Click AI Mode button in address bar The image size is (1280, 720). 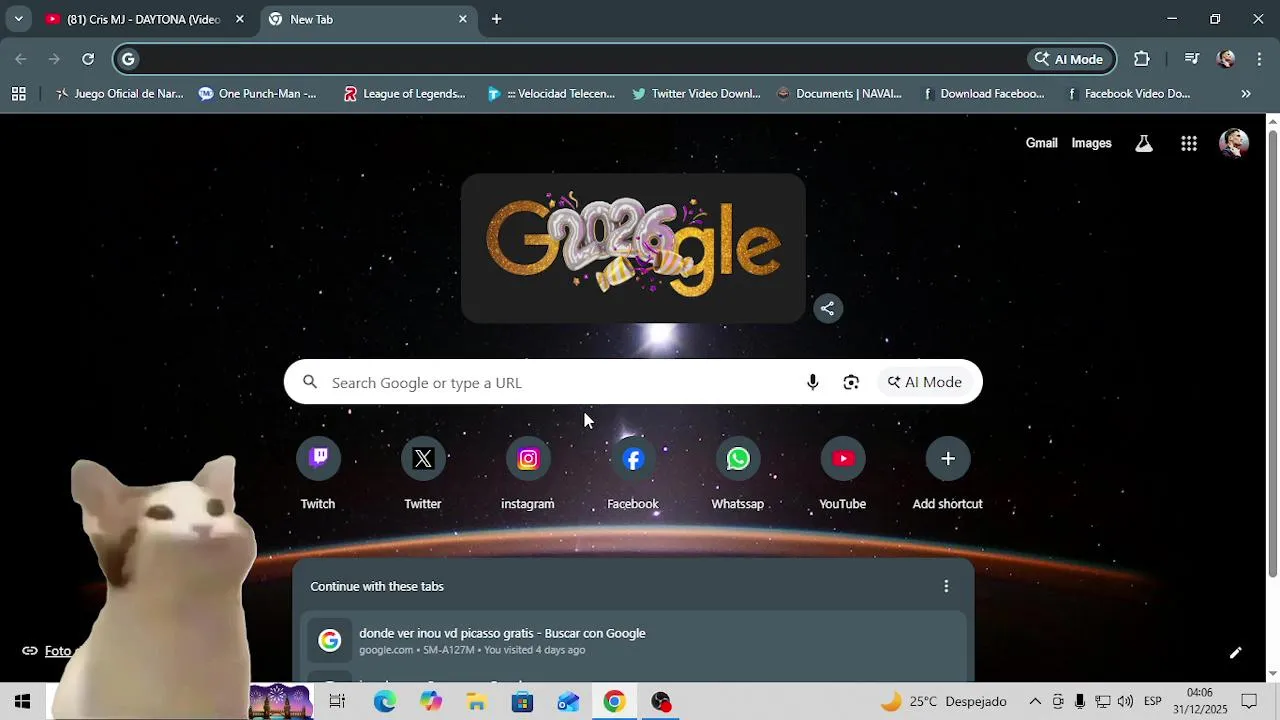point(1069,59)
